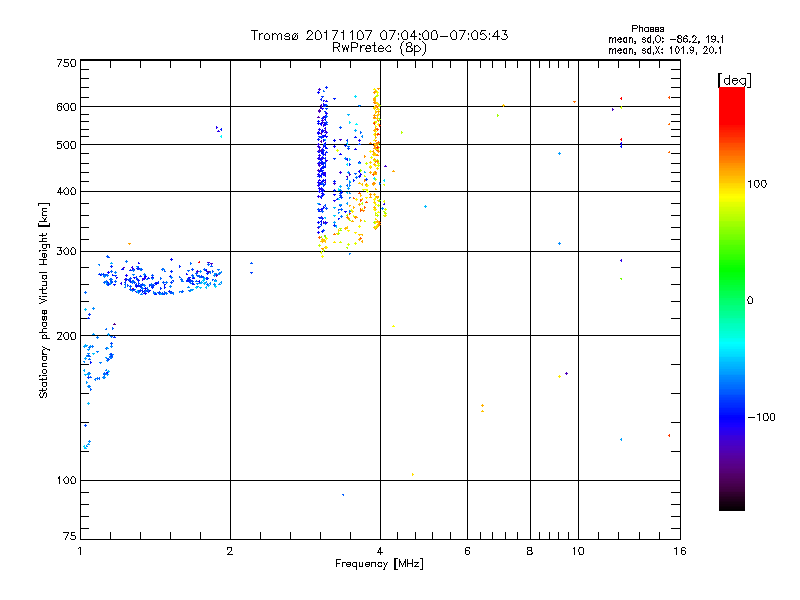800x600 pixels.
Task: Click the x-axis tick '10'
Action: coord(578,551)
